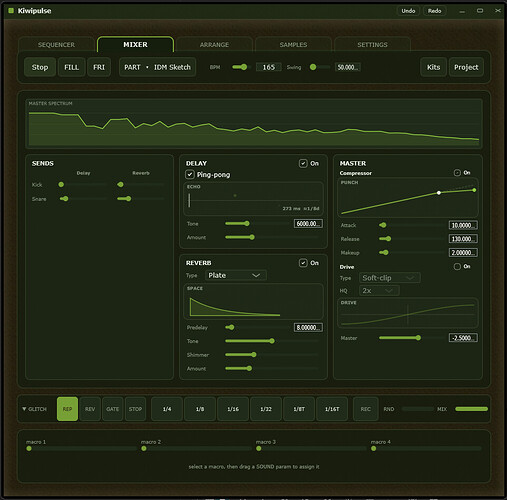Open the Kits browser
Viewport: 507px width, 500px height.
pos(434,67)
